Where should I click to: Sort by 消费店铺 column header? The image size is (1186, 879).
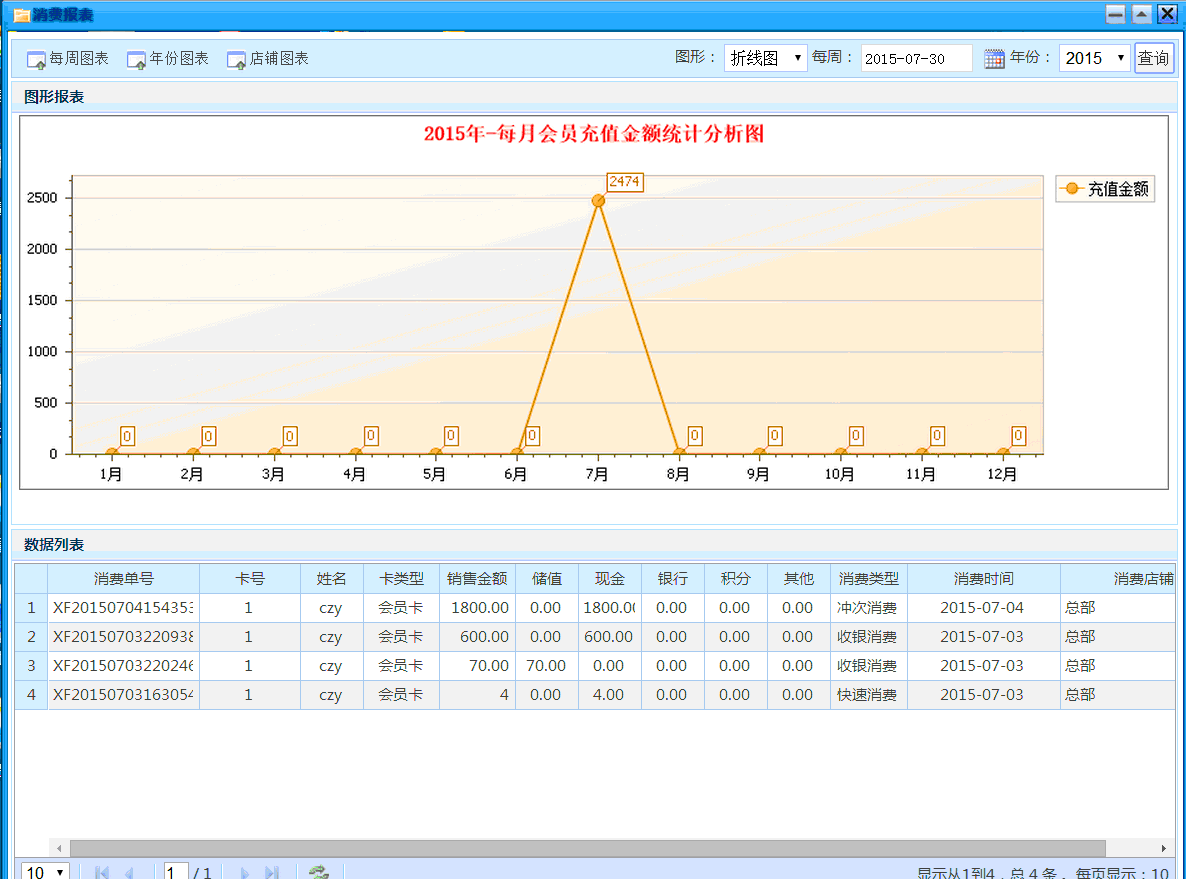(1118, 579)
